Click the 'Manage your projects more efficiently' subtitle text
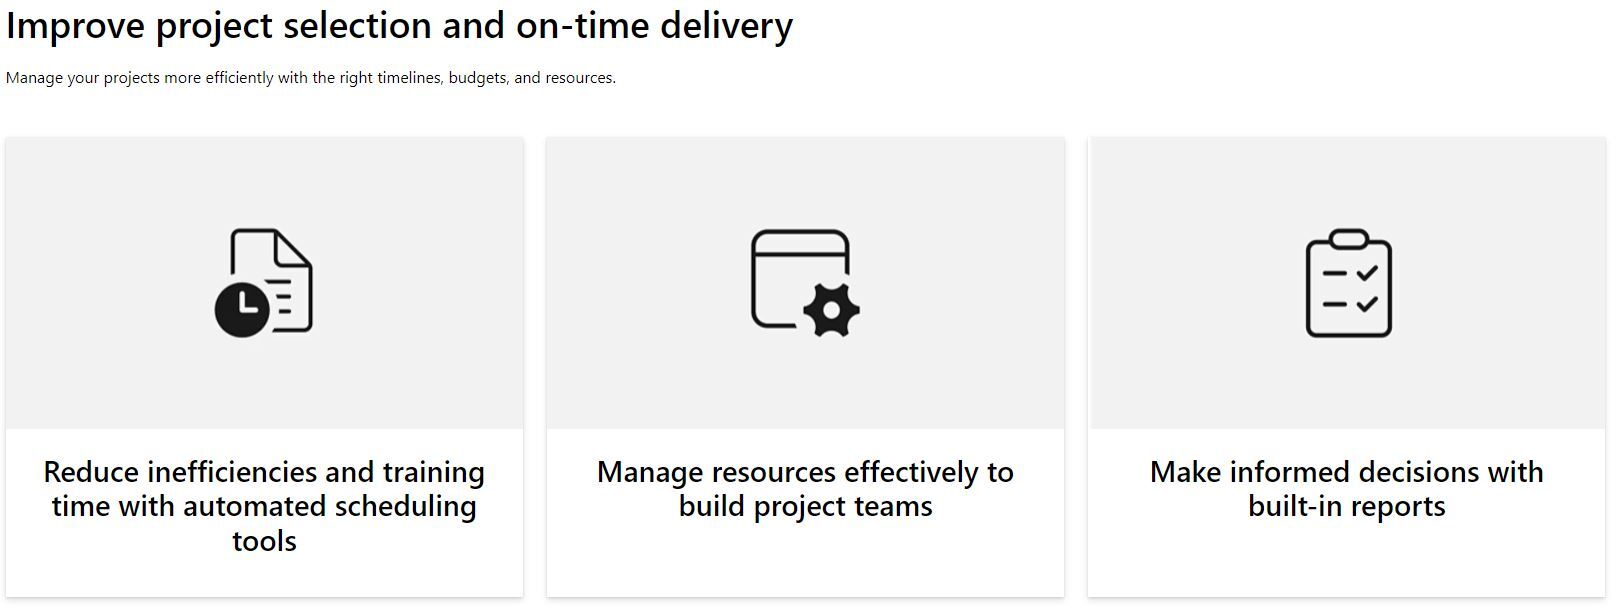The image size is (1621, 607). point(311,78)
